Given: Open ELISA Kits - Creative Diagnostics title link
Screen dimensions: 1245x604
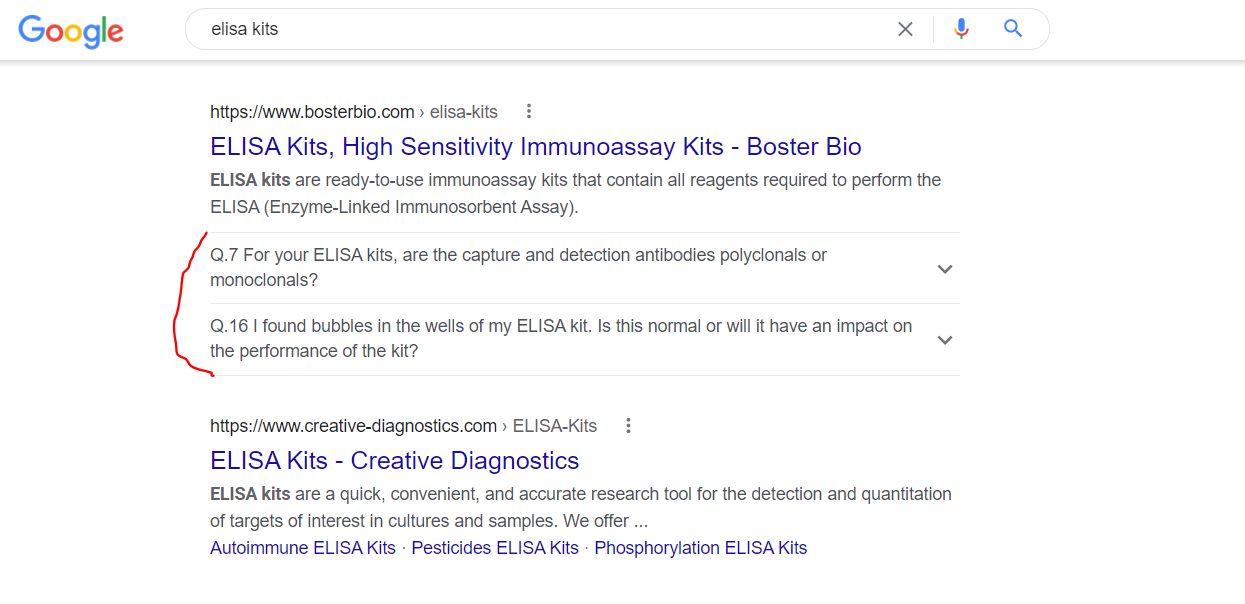Looking at the screenshot, I should click(x=394, y=461).
